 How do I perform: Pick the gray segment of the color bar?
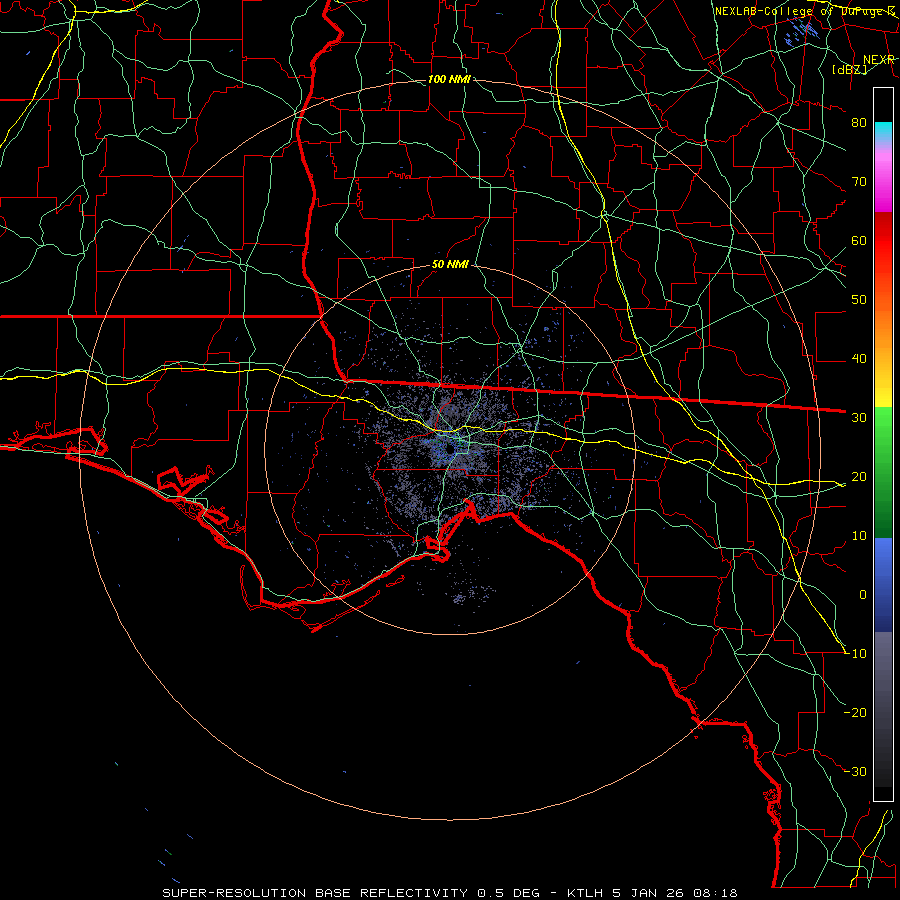click(x=883, y=709)
